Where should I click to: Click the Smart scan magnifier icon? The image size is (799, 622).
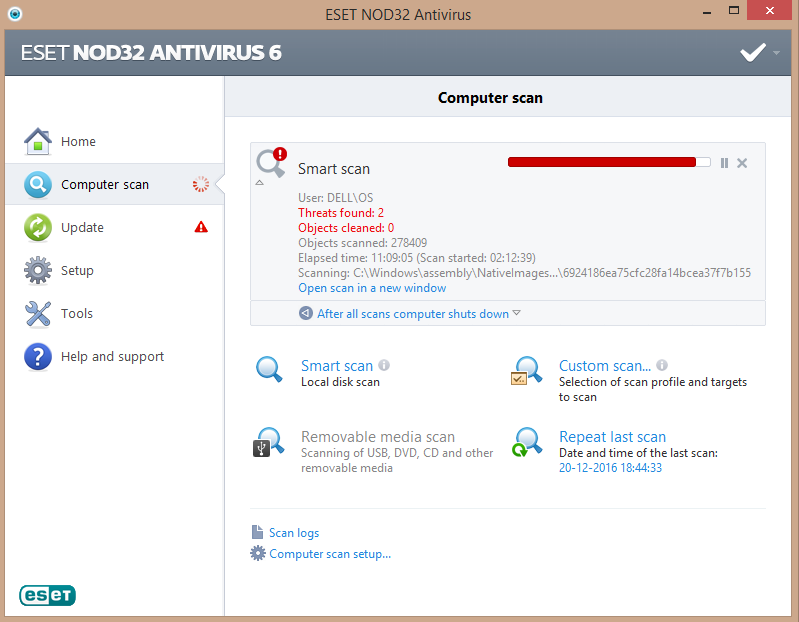(x=269, y=369)
